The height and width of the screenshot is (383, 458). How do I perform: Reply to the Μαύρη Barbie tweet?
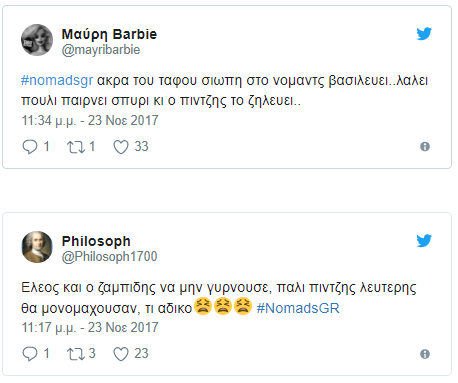30,147
